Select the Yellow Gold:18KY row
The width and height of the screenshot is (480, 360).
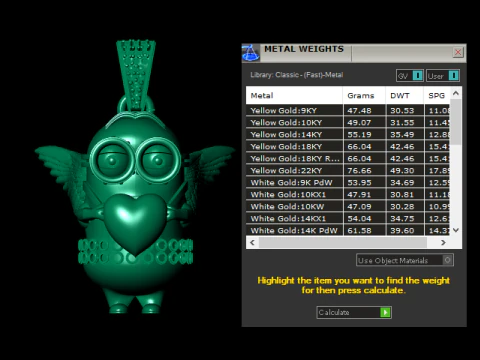coord(348,146)
